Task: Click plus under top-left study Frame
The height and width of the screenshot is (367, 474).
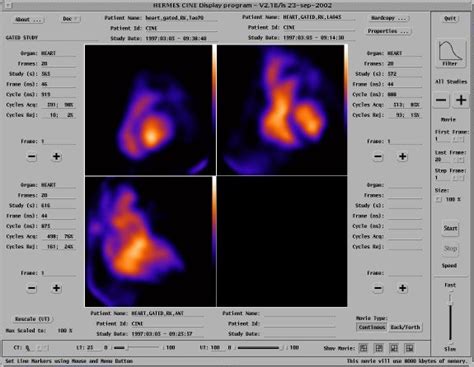Action: pos(56,156)
